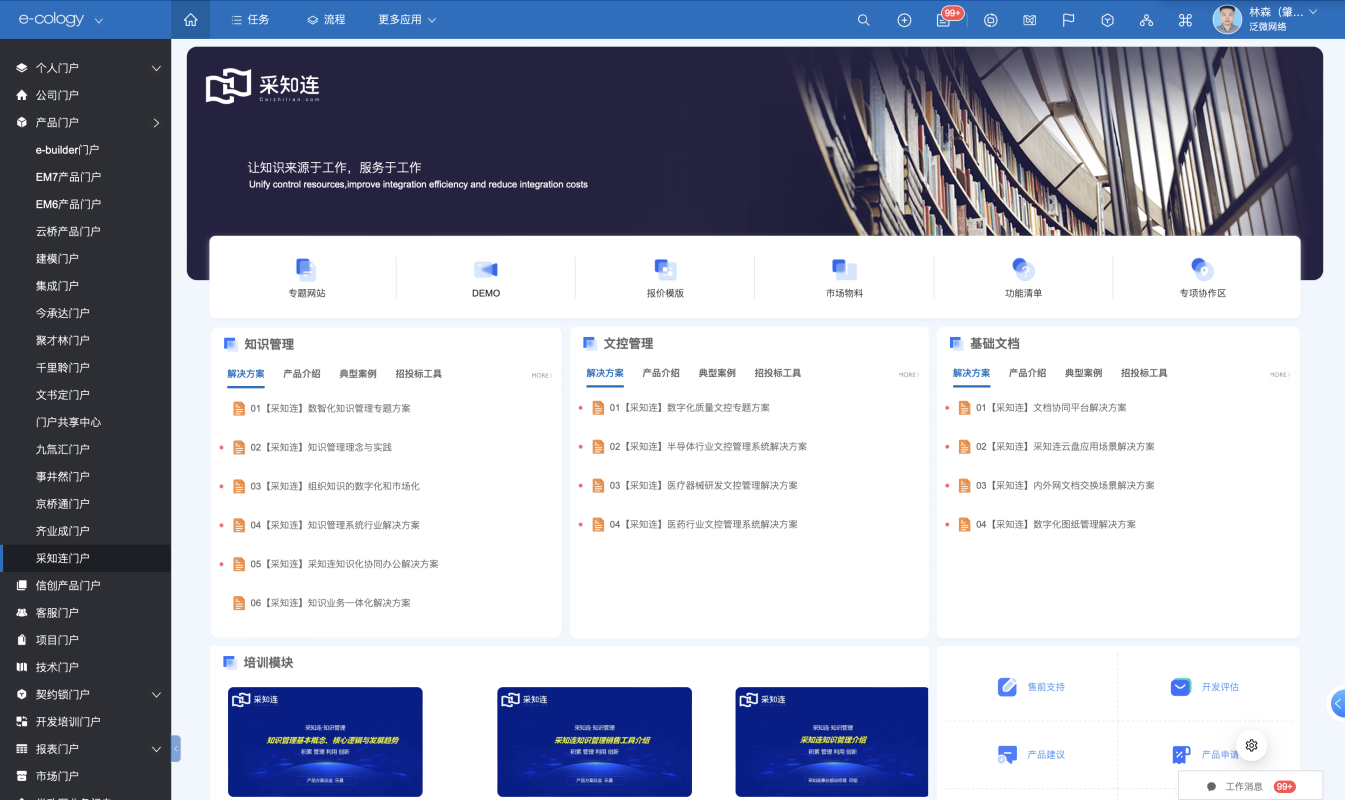The width and height of the screenshot is (1345, 800).
Task: Open the first training video thumbnail
Action: pyautogui.click(x=325, y=741)
